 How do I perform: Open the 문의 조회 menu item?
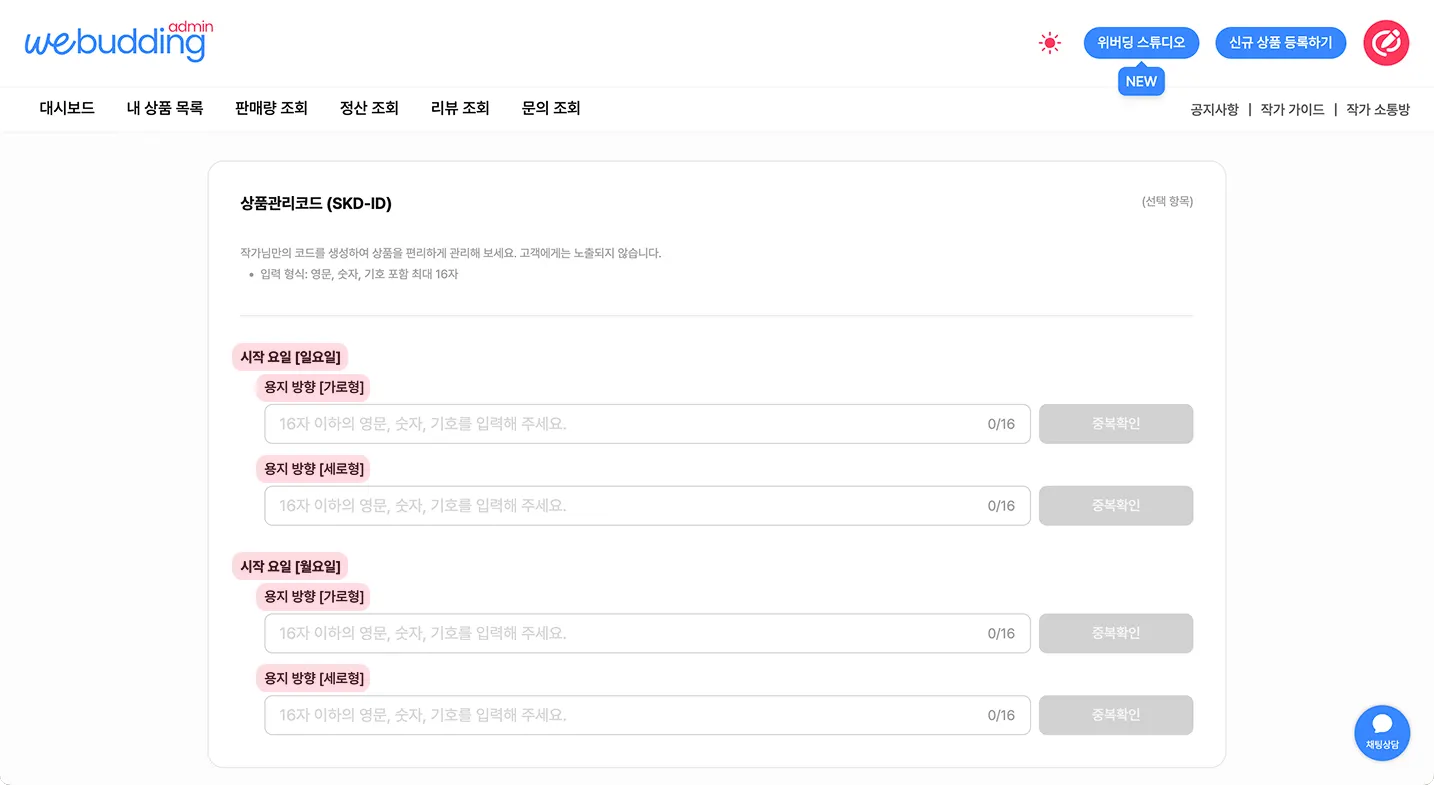[x=551, y=108]
